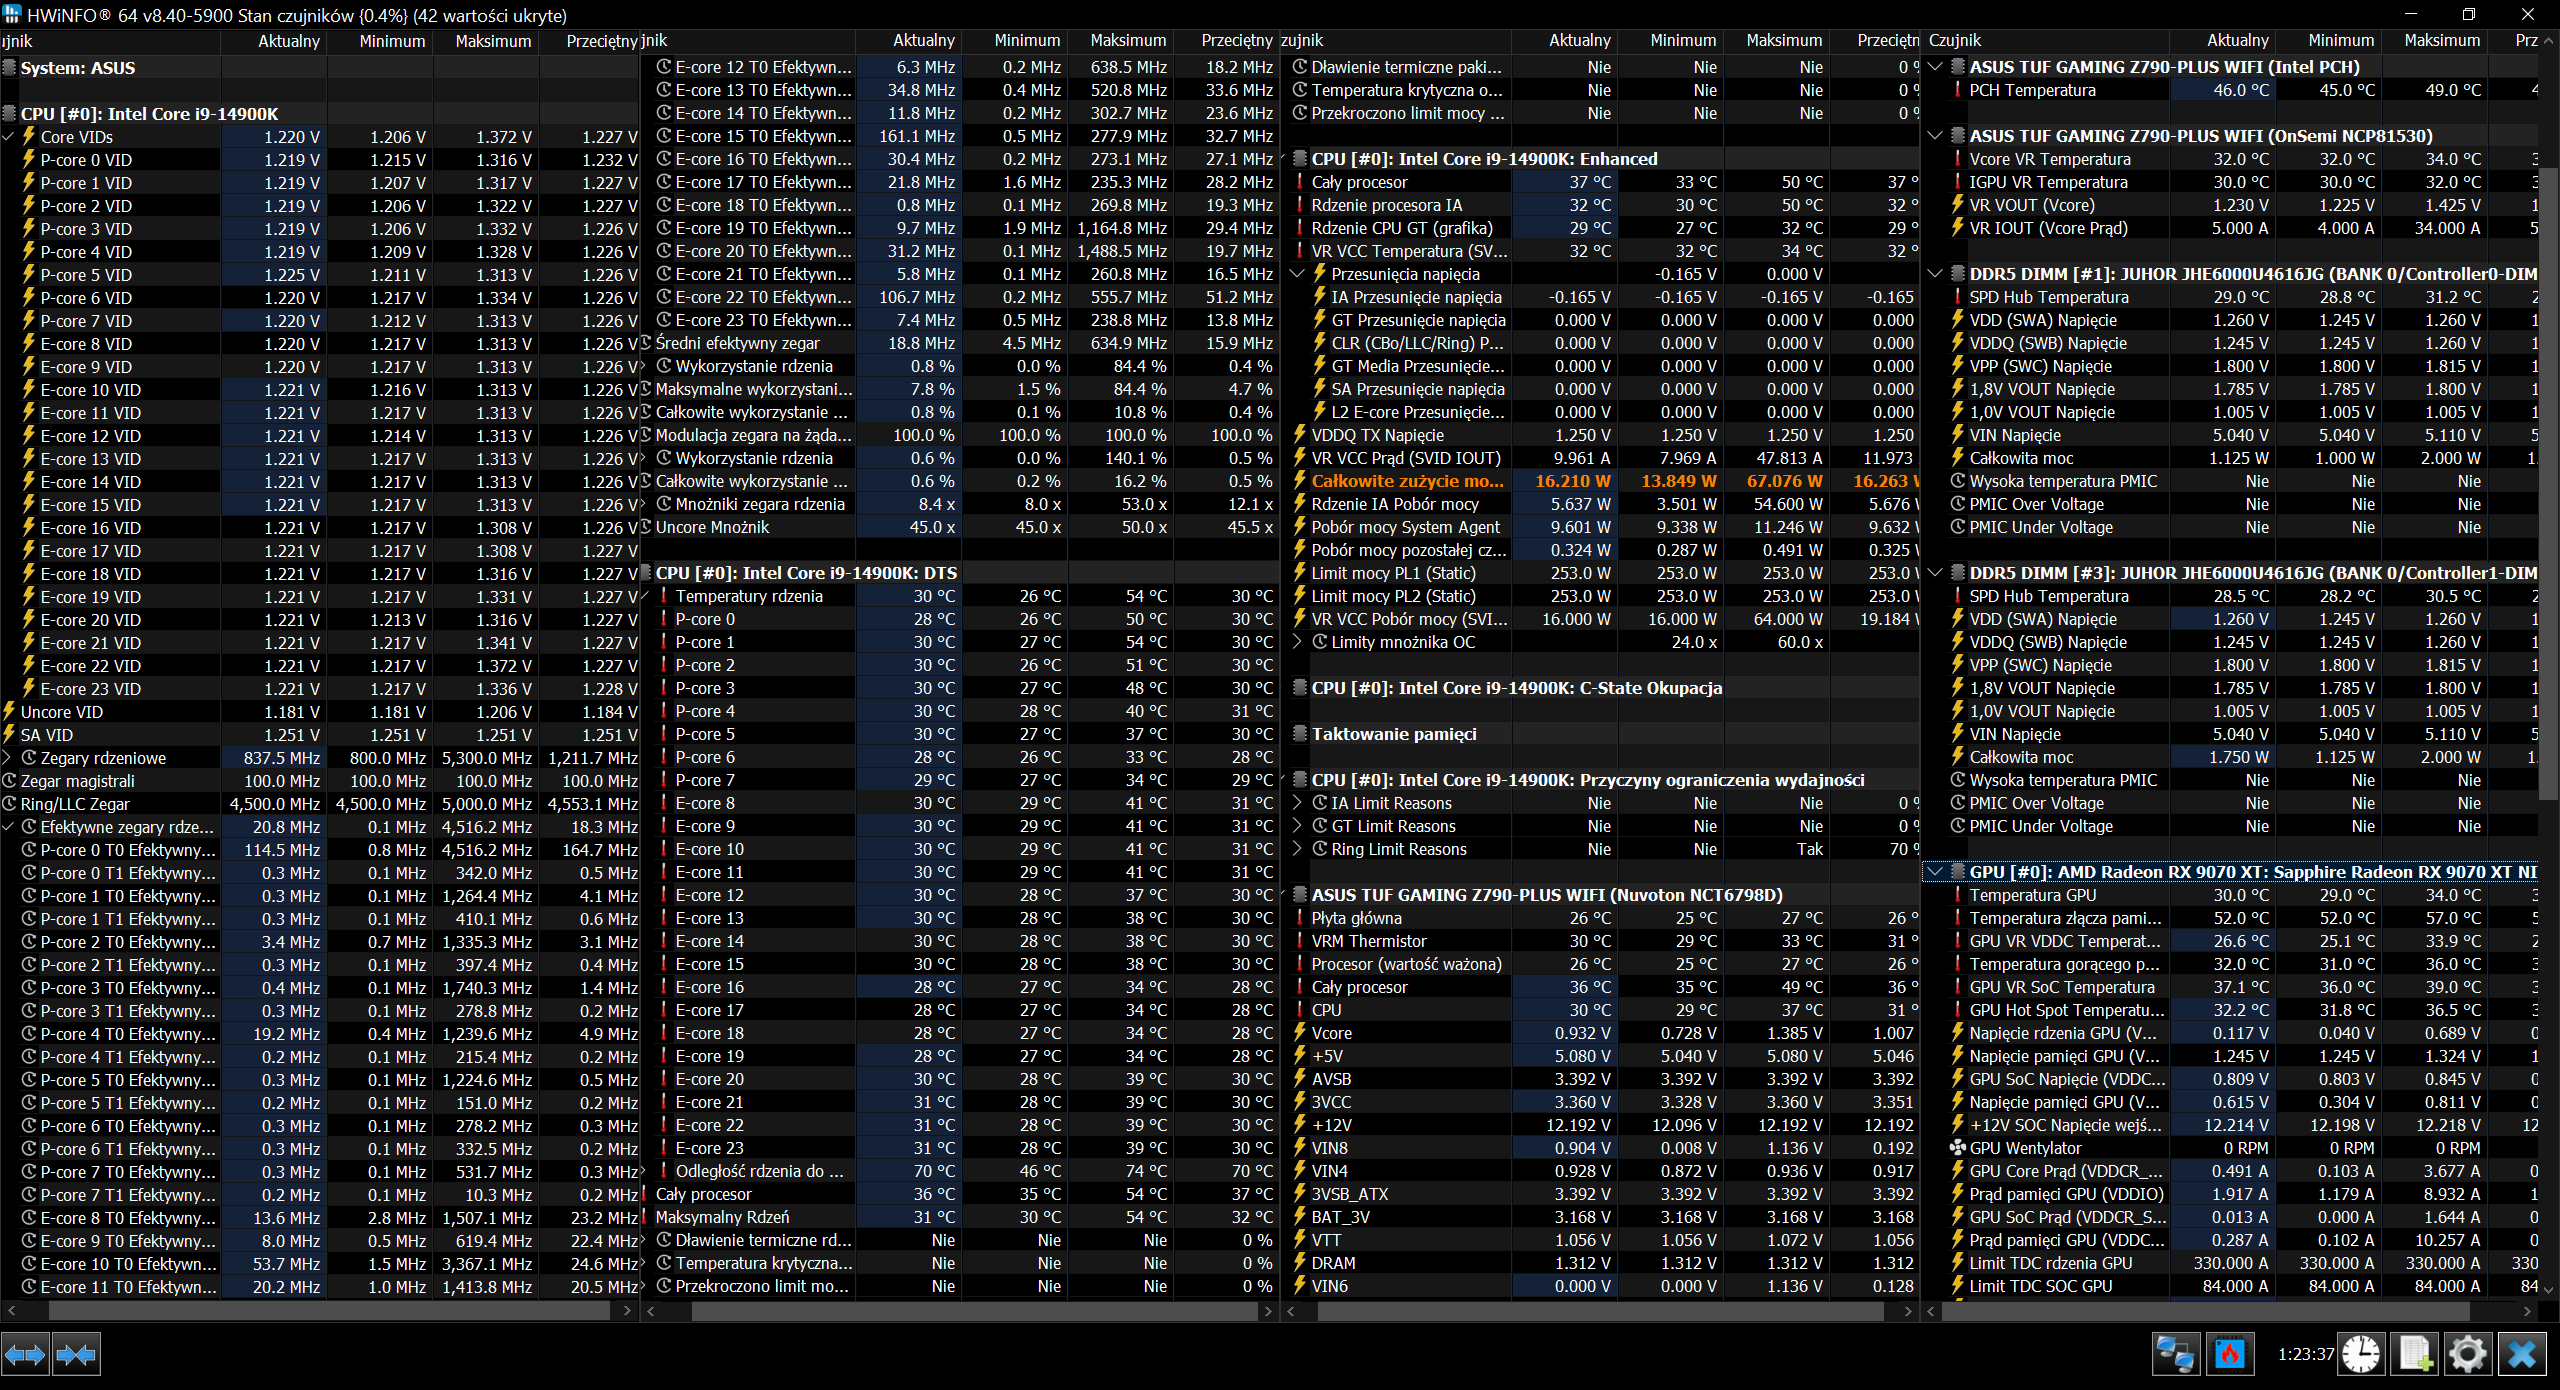2560x1390 pixels.
Task: Collapse the Core VIDs group
Action: coord(8,137)
